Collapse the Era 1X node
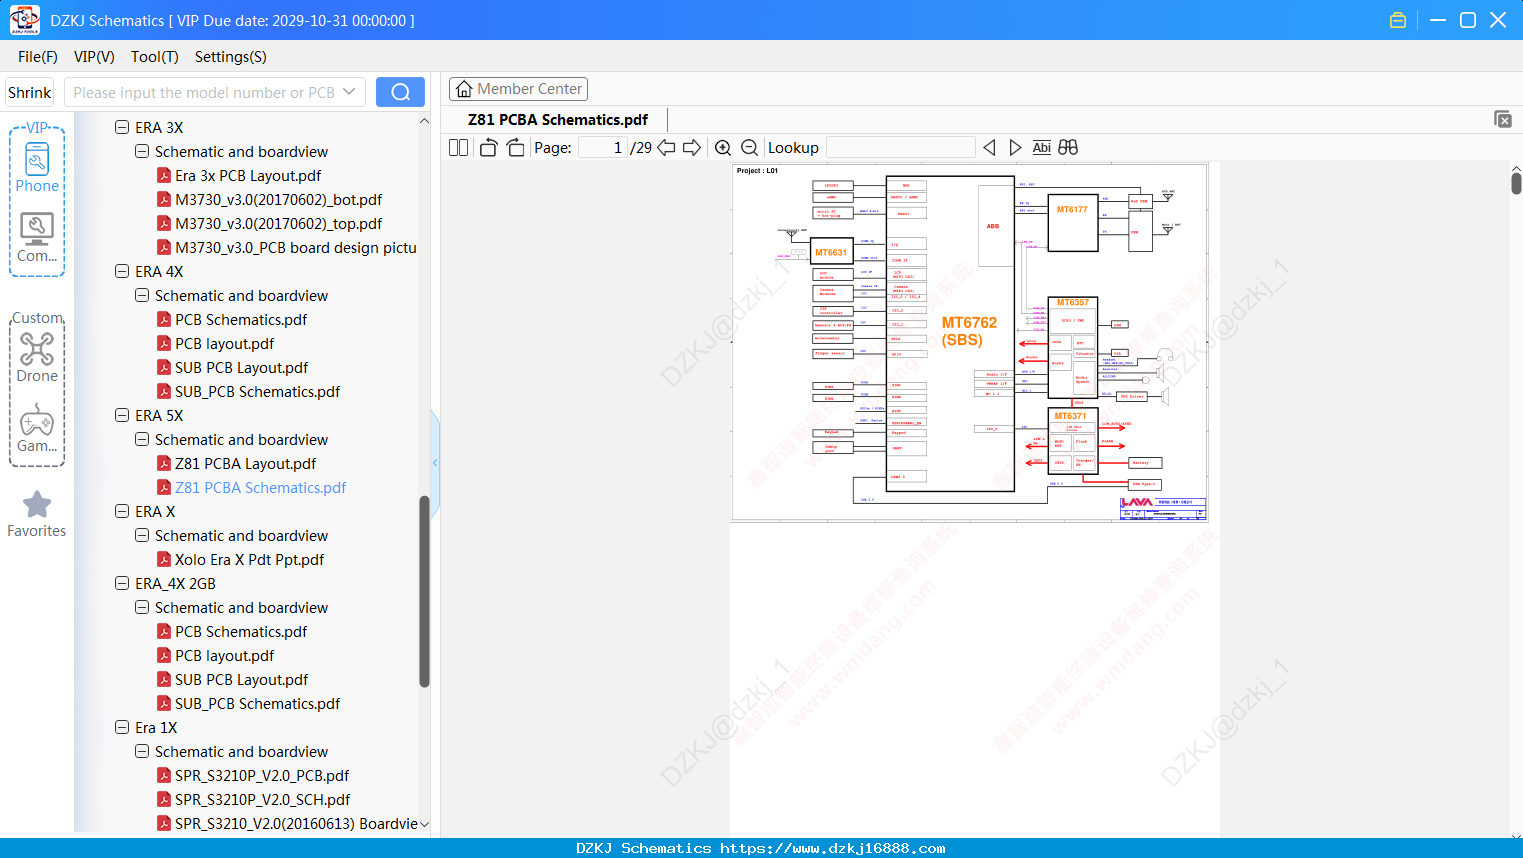Image resolution: width=1523 pixels, height=858 pixels. click(x=122, y=727)
